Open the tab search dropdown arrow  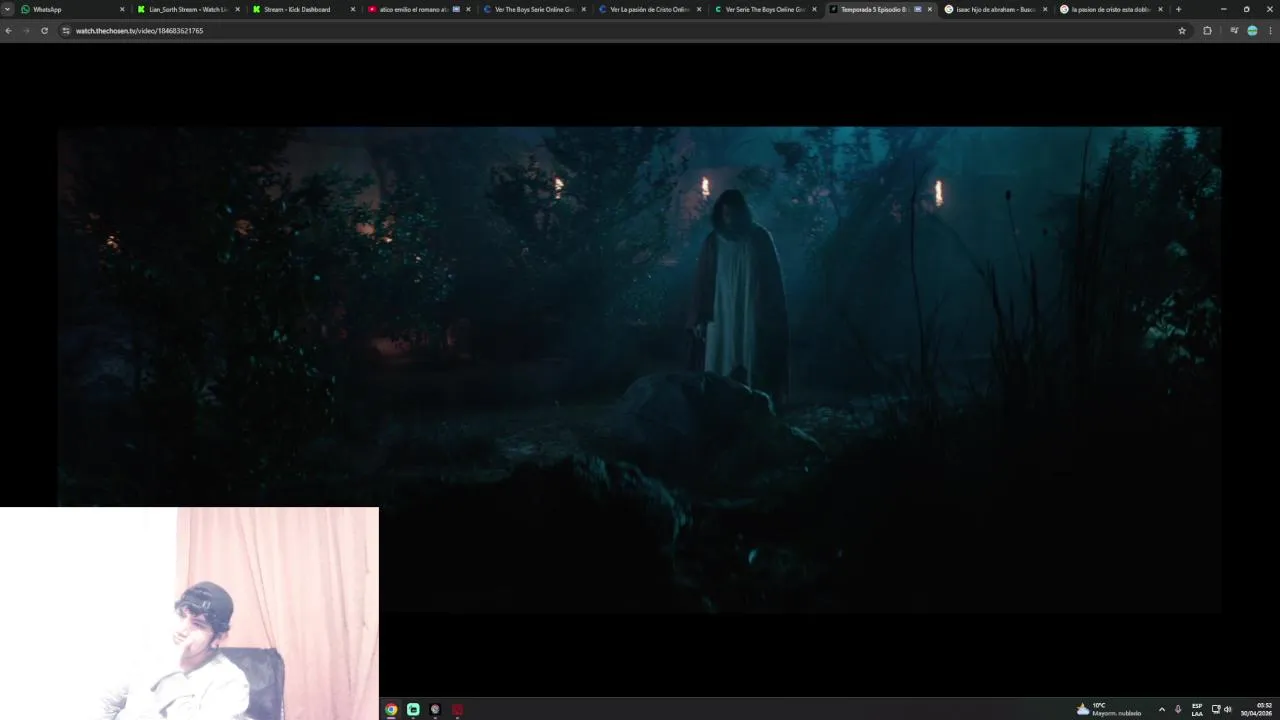7,9
